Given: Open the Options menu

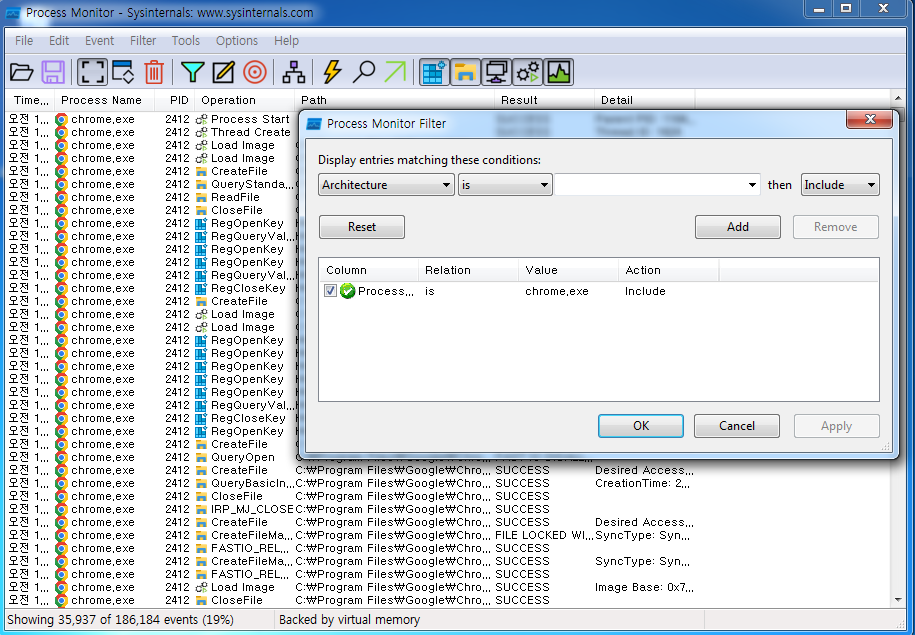Looking at the screenshot, I should click(237, 40).
